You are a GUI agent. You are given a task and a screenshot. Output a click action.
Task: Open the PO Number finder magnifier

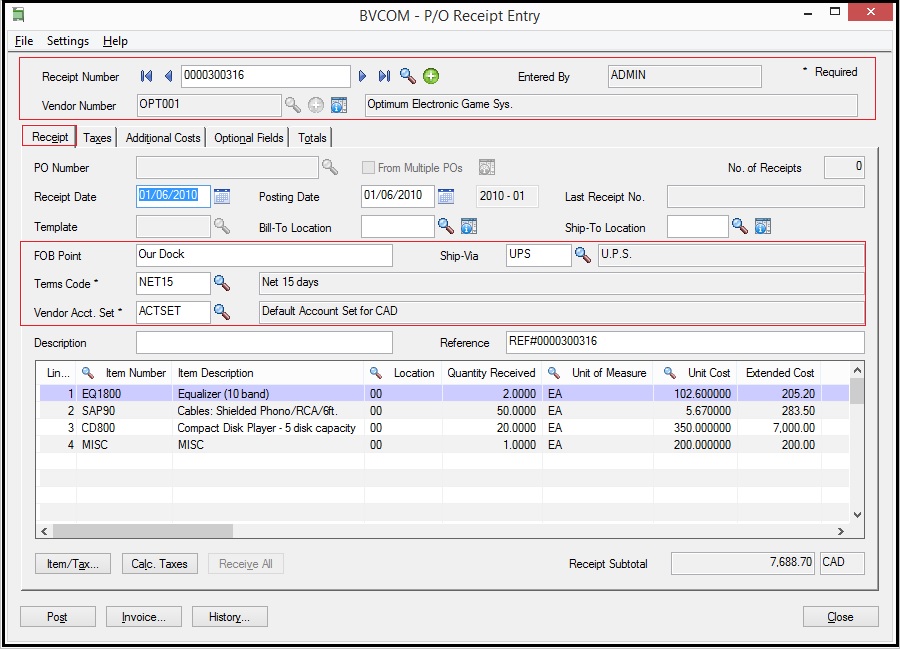coord(331,168)
